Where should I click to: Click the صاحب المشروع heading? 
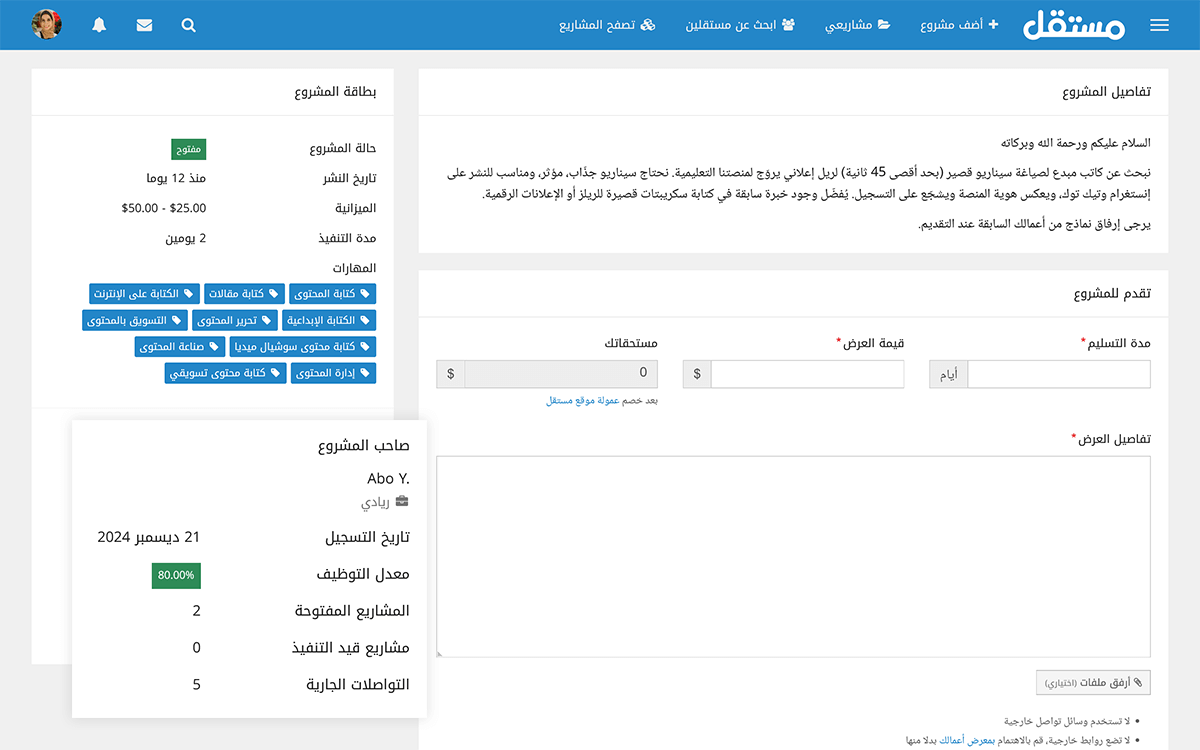(x=363, y=446)
